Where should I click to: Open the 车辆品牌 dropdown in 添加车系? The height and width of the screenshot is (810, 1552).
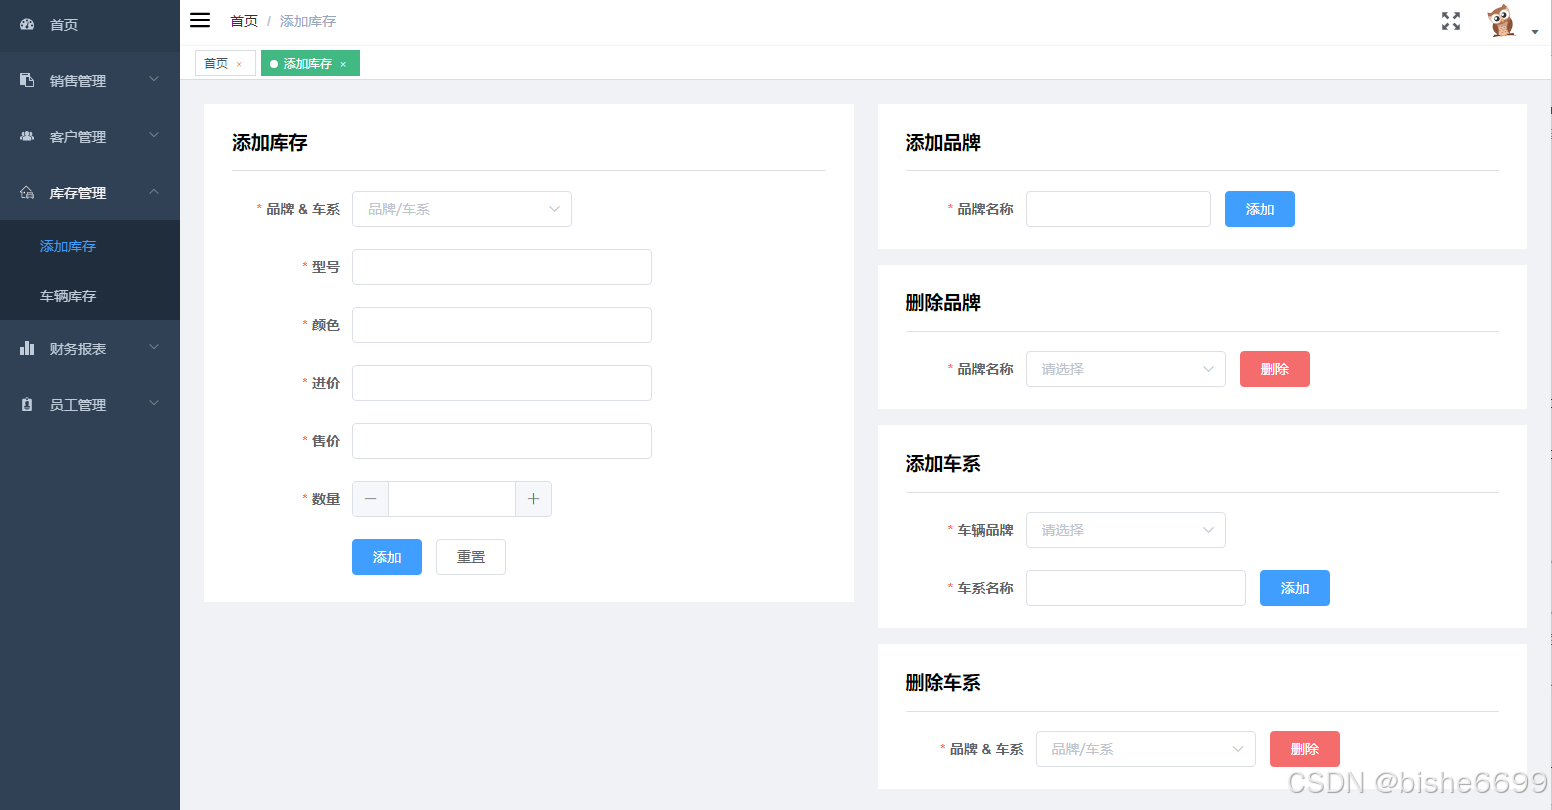coord(1125,529)
